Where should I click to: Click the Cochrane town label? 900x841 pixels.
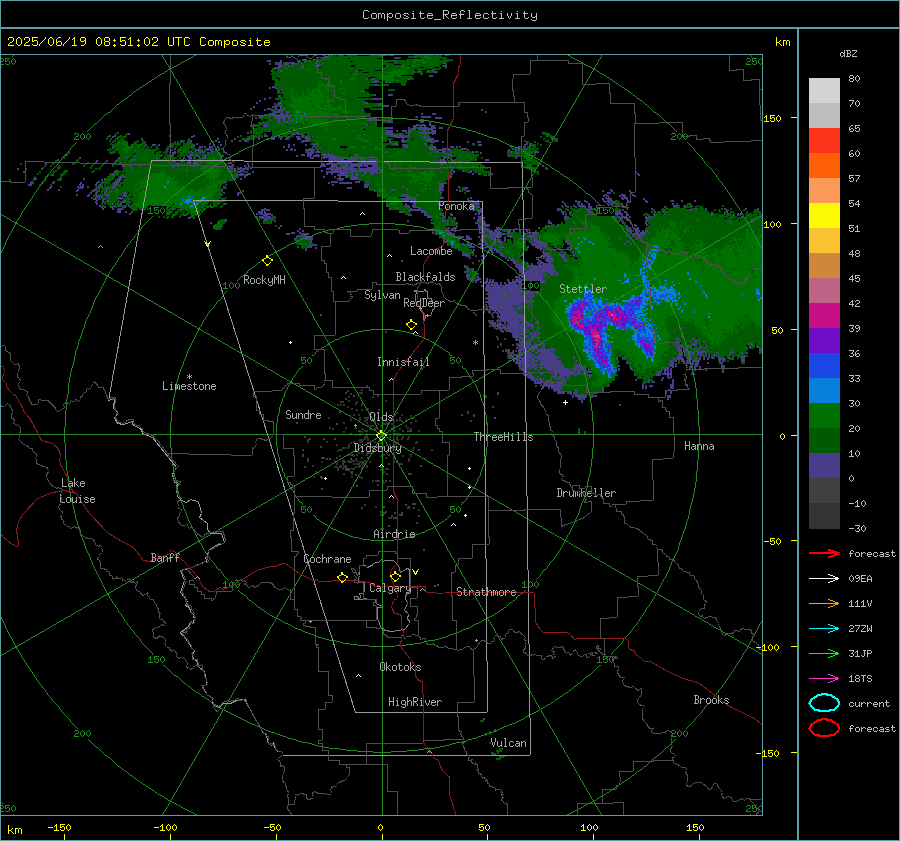[327, 559]
